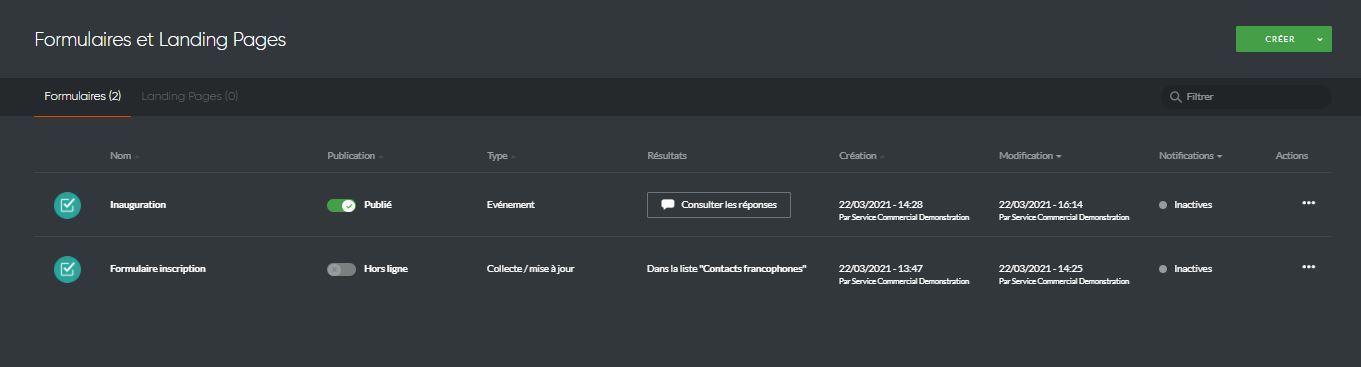
Task: Sort by Notifications column header
Action: pyautogui.click(x=1191, y=156)
